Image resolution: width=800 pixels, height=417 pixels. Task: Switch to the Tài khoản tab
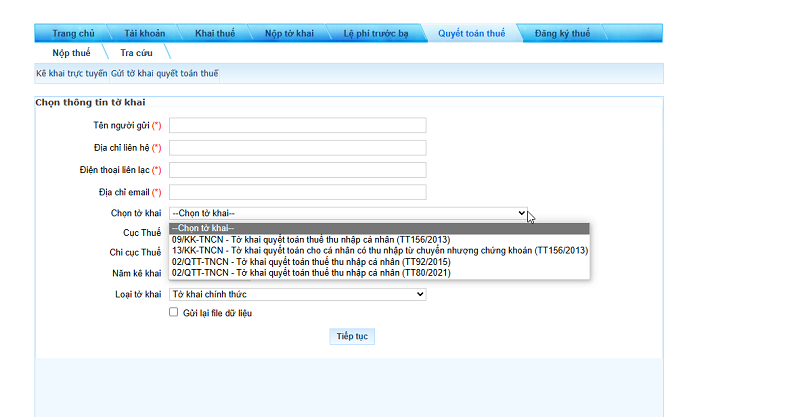(144, 33)
